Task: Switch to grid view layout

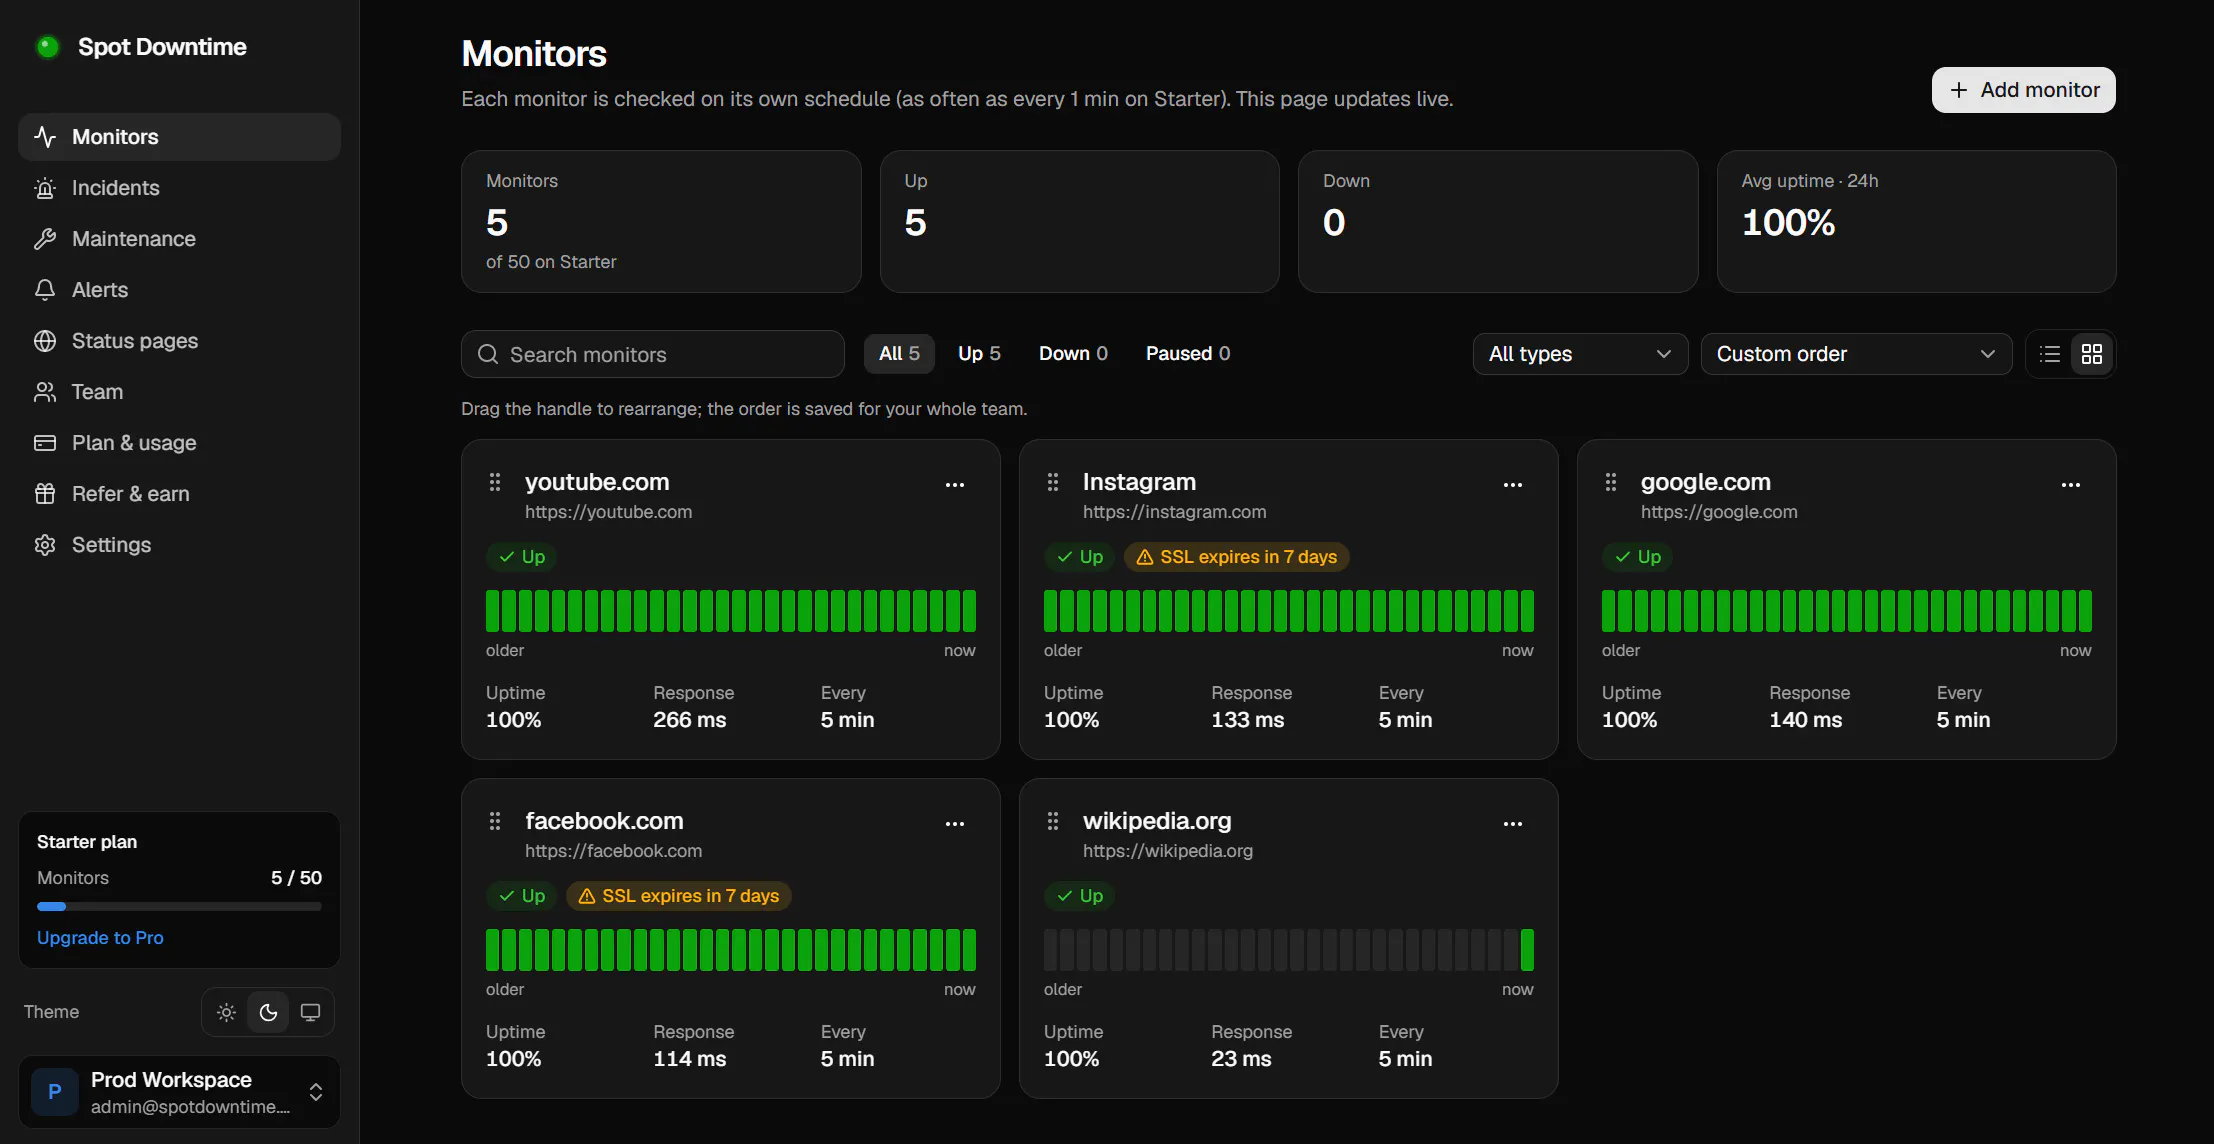Action: [x=2092, y=354]
